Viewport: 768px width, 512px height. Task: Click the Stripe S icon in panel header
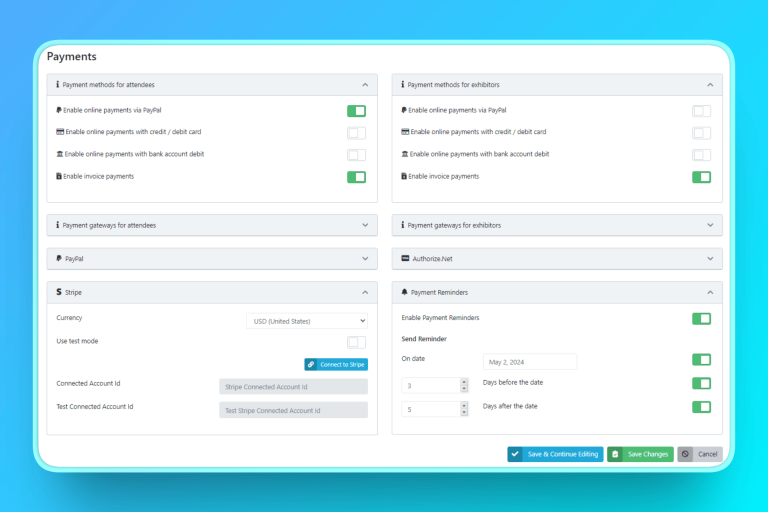click(59, 292)
